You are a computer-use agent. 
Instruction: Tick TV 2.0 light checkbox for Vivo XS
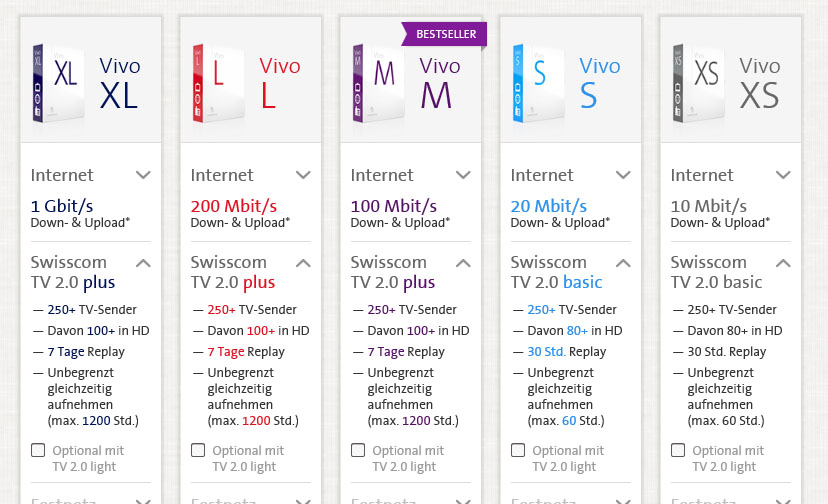pos(678,450)
